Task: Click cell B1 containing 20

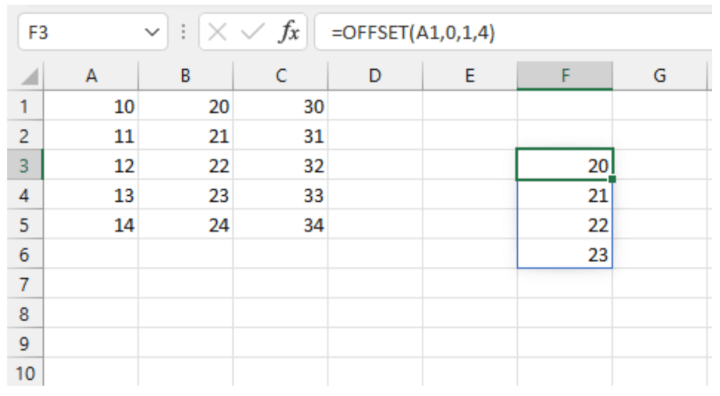Action: click(186, 106)
